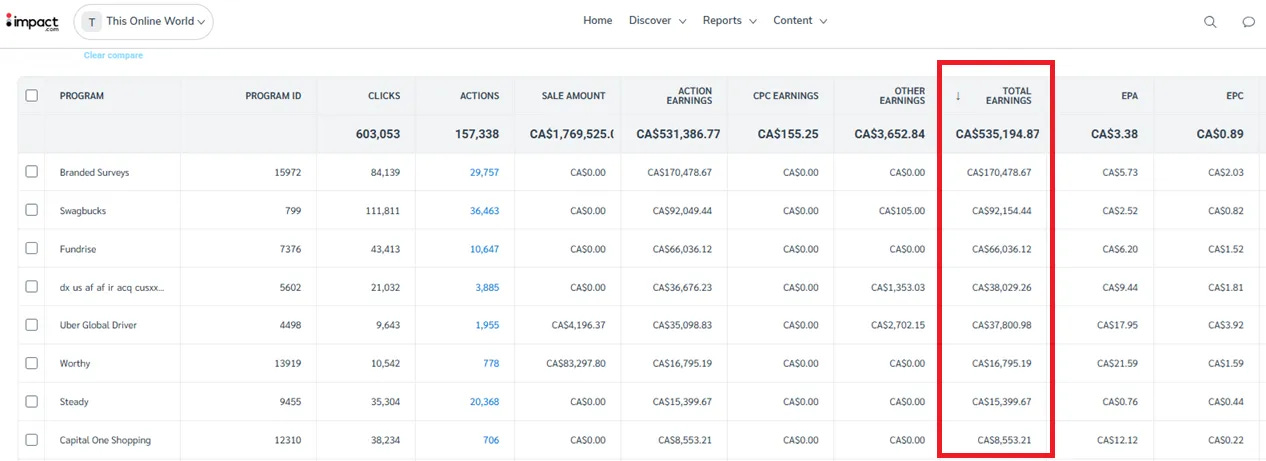Open Steady actions 20,368 link
1266x461 pixels.
point(484,402)
